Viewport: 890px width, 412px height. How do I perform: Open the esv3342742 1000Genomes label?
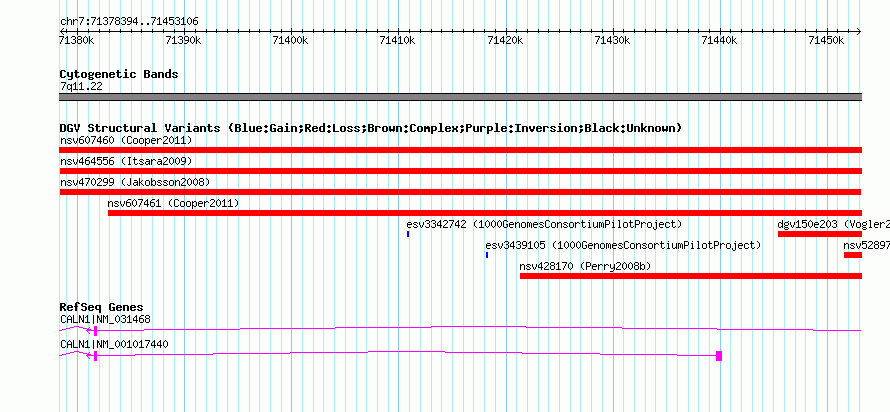pos(544,224)
